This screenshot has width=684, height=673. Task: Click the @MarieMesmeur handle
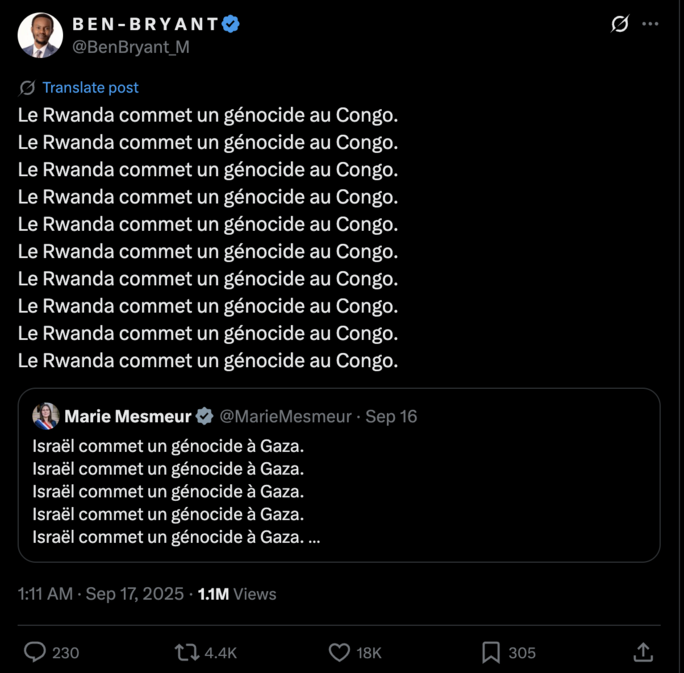[285, 416]
